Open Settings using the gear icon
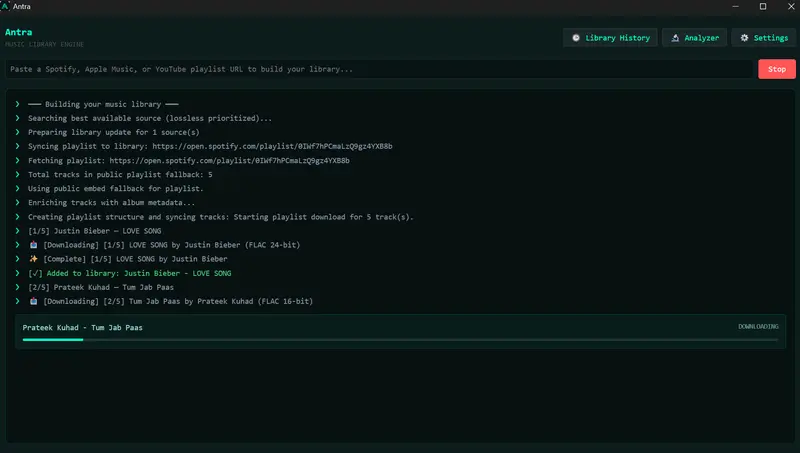 (743, 38)
